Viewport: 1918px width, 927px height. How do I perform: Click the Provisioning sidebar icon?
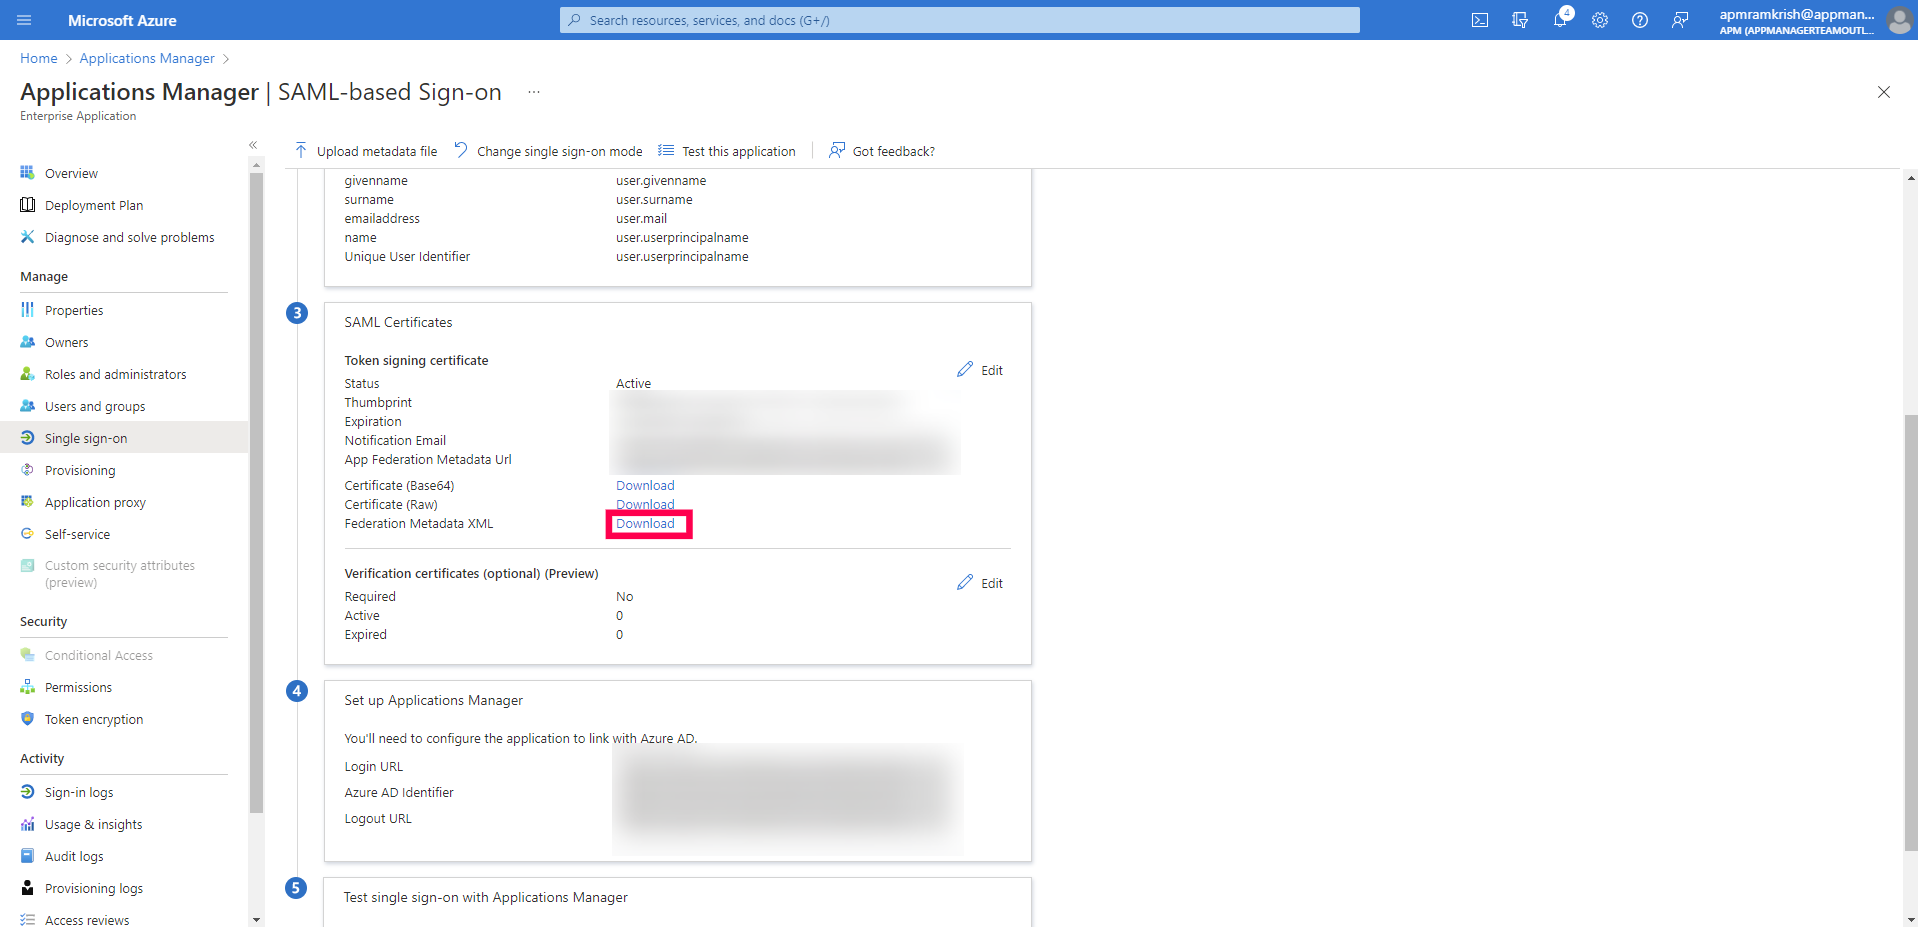[x=27, y=470]
